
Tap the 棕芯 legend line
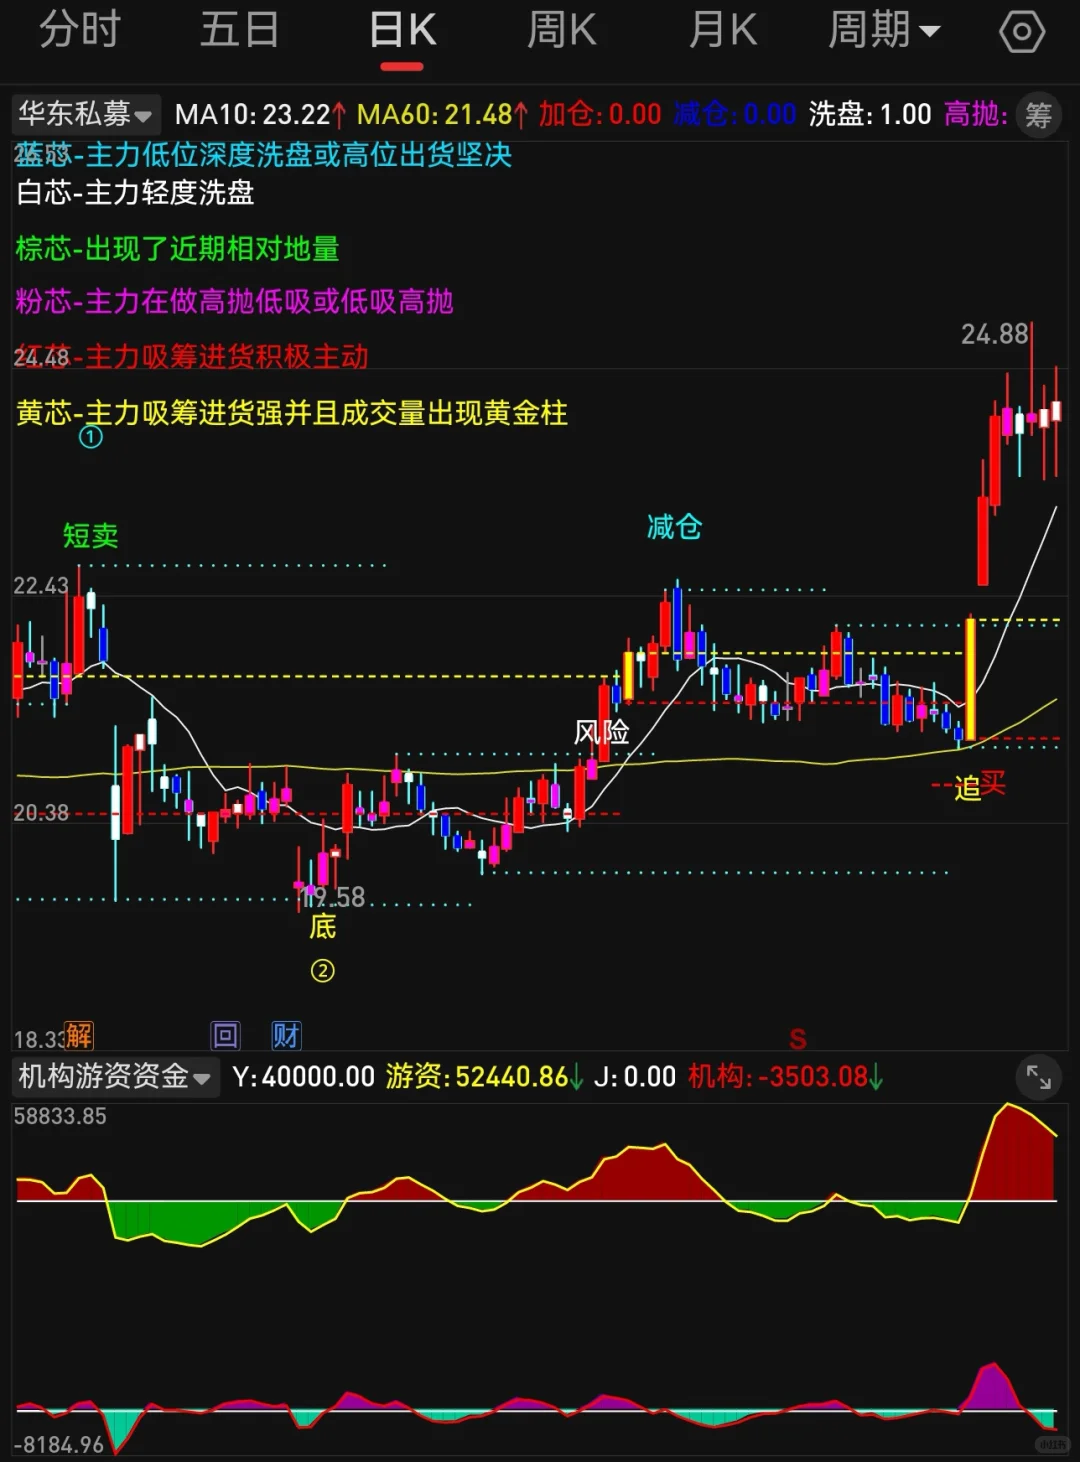coord(177,248)
